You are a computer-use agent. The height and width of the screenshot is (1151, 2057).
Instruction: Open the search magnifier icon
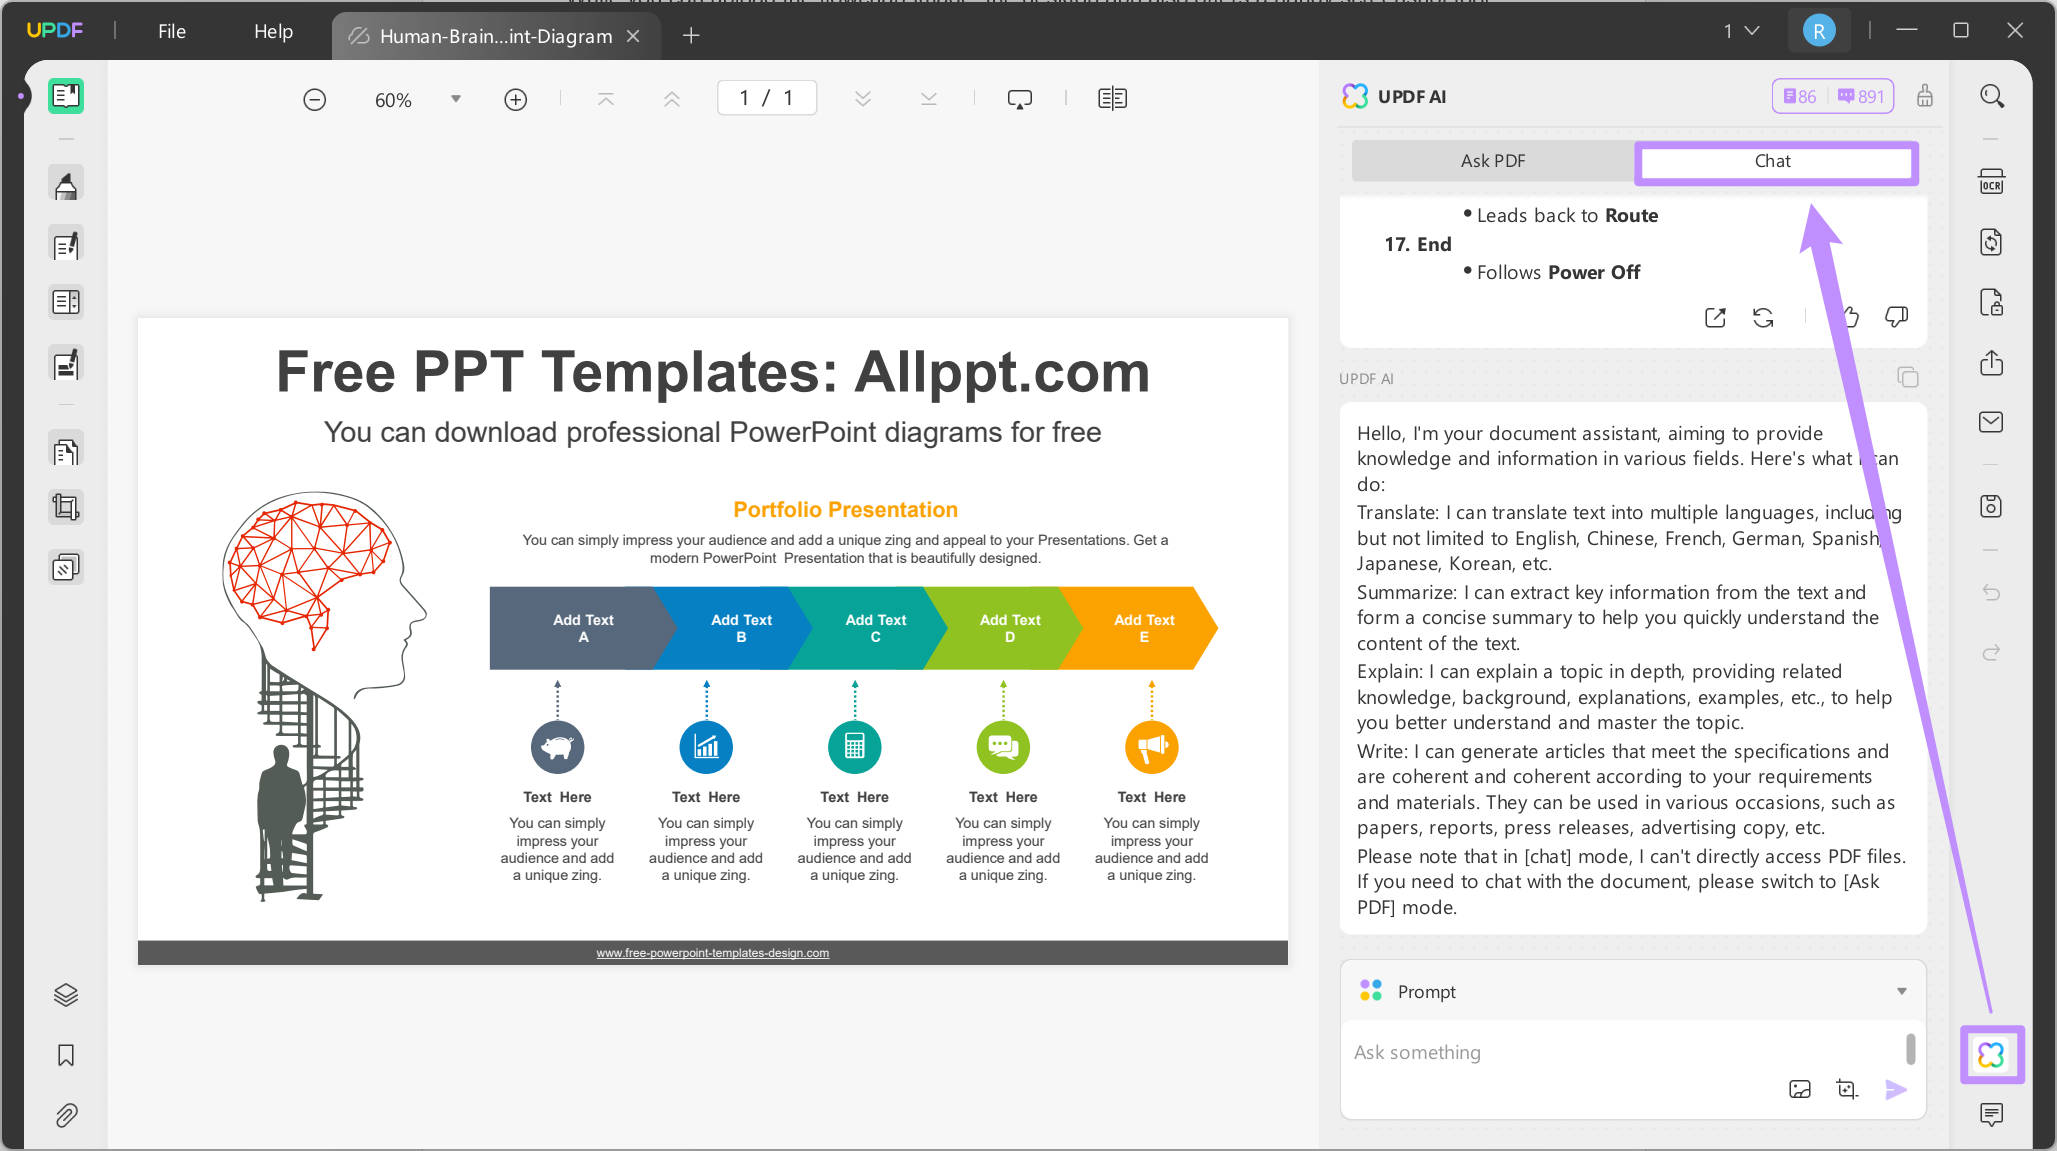pos(1991,96)
